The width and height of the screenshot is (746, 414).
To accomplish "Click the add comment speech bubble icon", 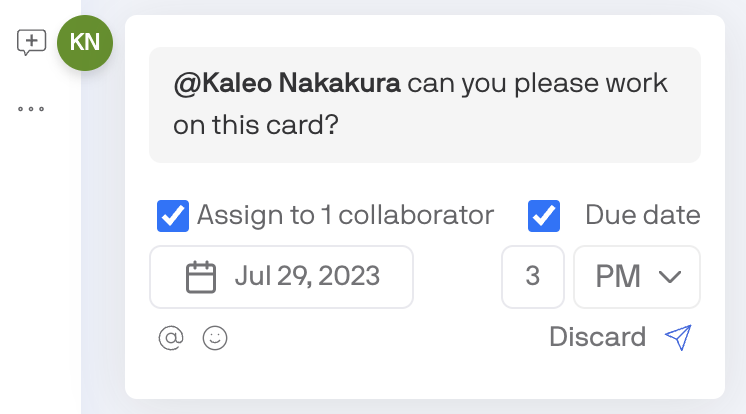I will 32,42.
